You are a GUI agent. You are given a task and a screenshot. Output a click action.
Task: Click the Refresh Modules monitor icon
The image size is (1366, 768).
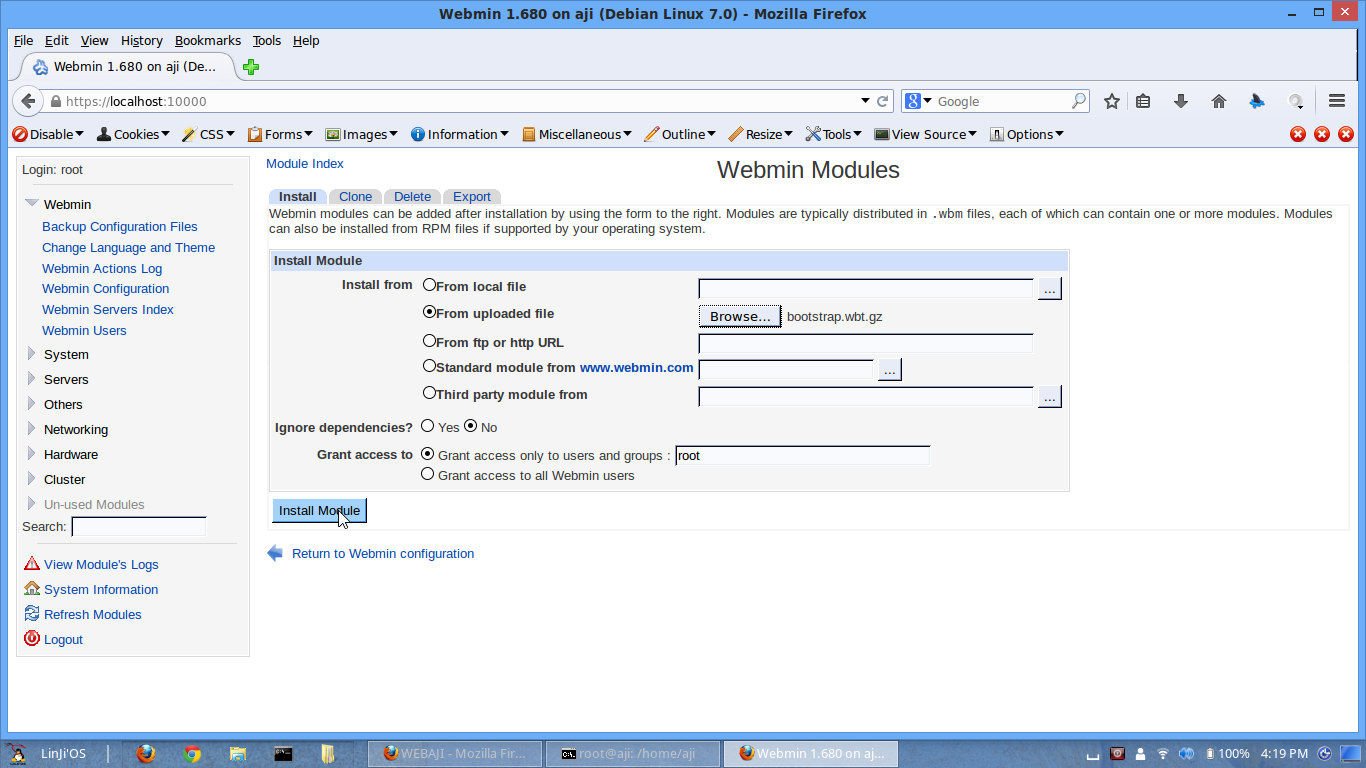[32, 614]
